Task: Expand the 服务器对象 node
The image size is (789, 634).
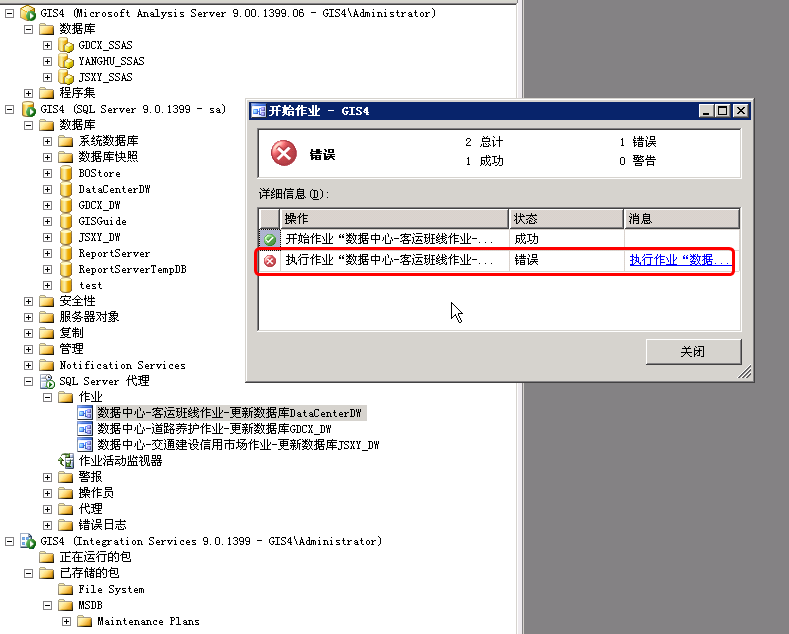Action: pos(29,318)
